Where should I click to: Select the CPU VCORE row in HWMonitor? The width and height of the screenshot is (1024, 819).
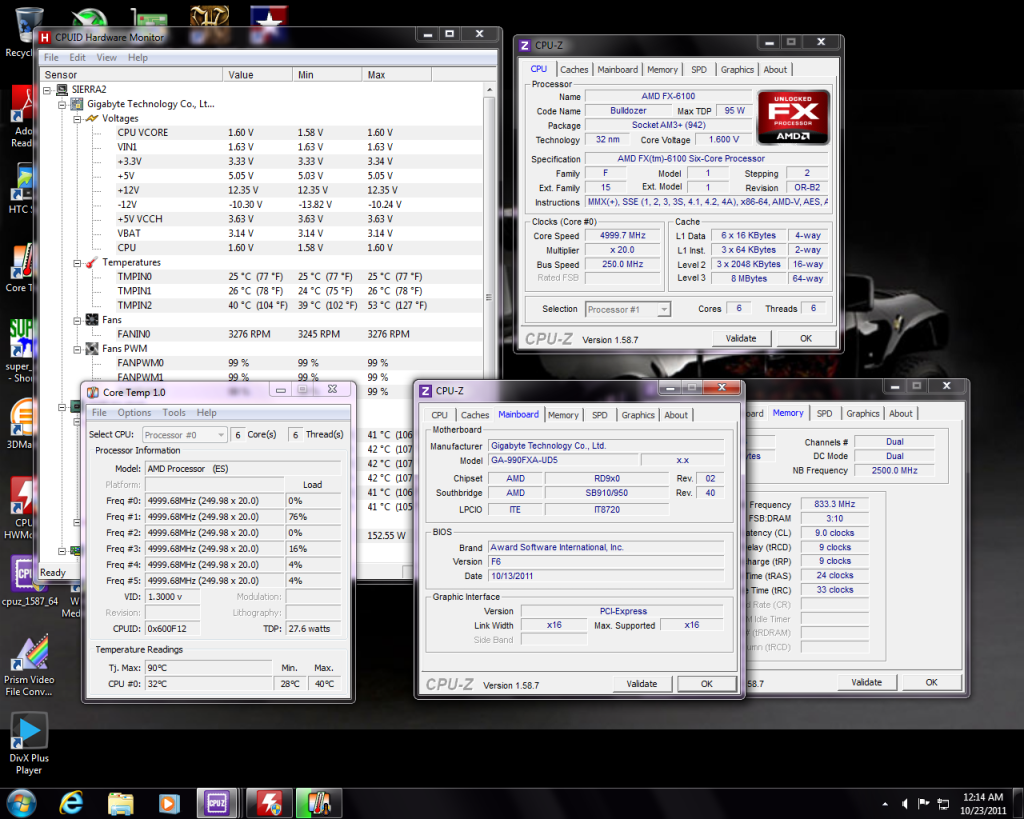[x=261, y=133]
